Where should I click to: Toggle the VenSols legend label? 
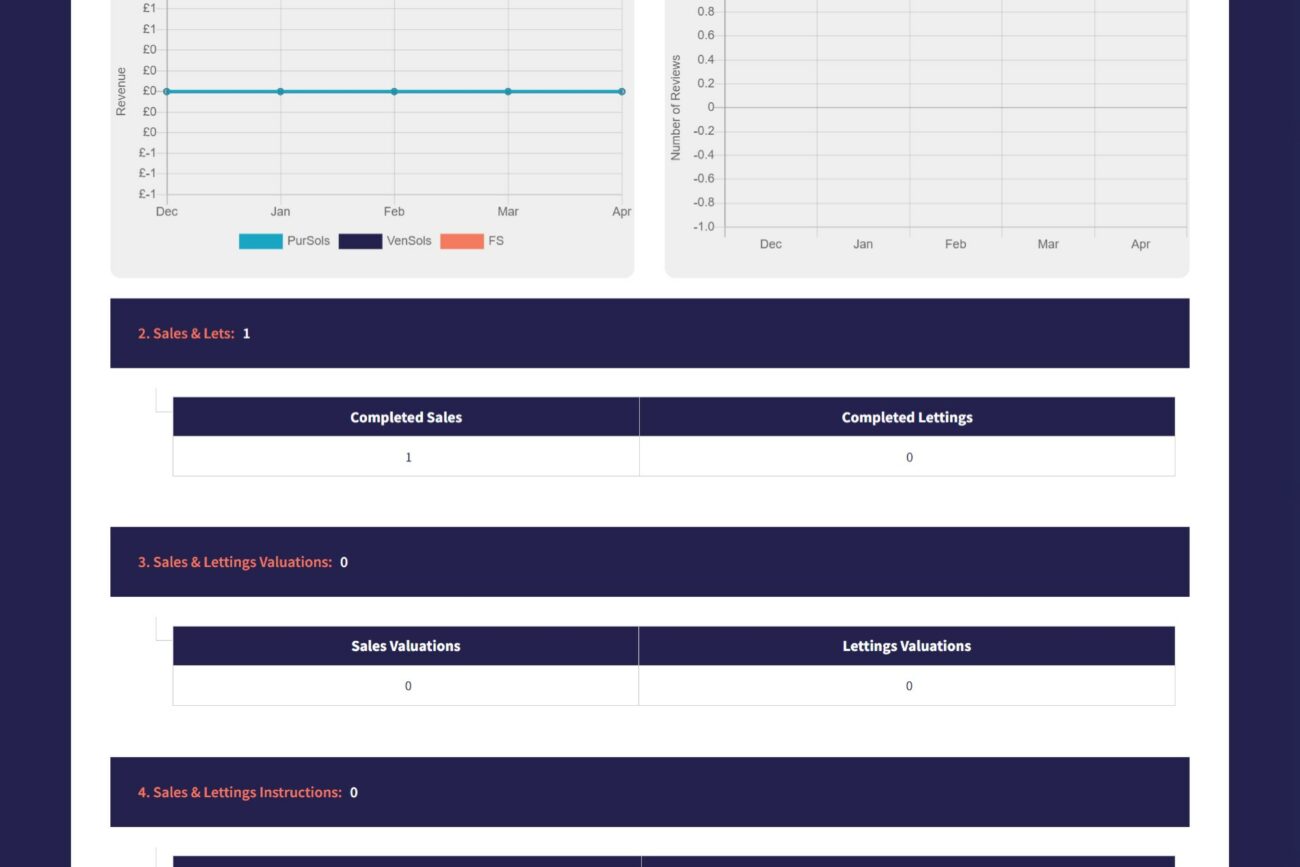409,241
